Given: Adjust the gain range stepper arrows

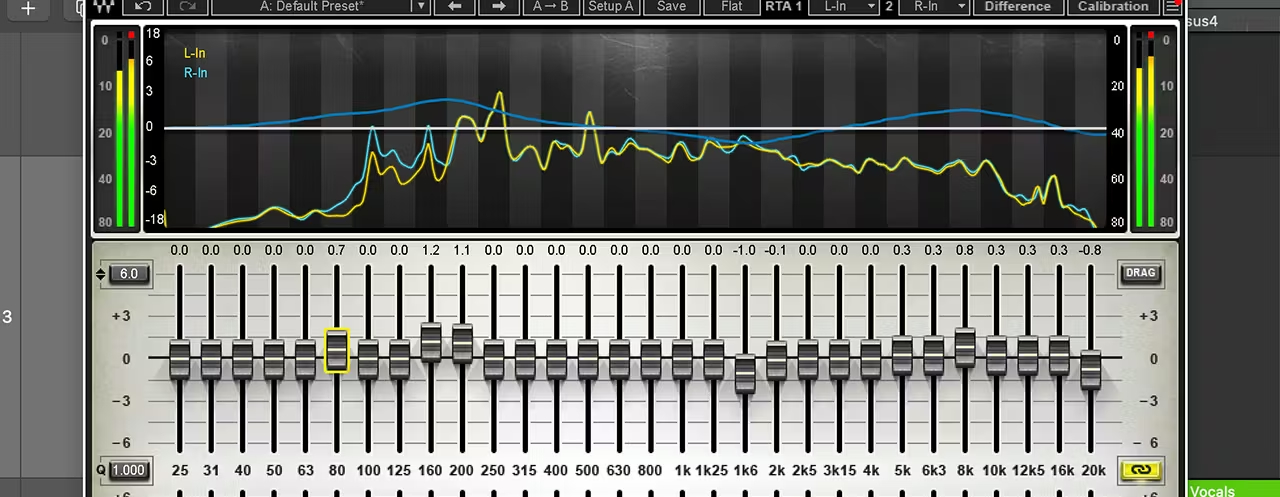Looking at the screenshot, I should click(x=102, y=274).
